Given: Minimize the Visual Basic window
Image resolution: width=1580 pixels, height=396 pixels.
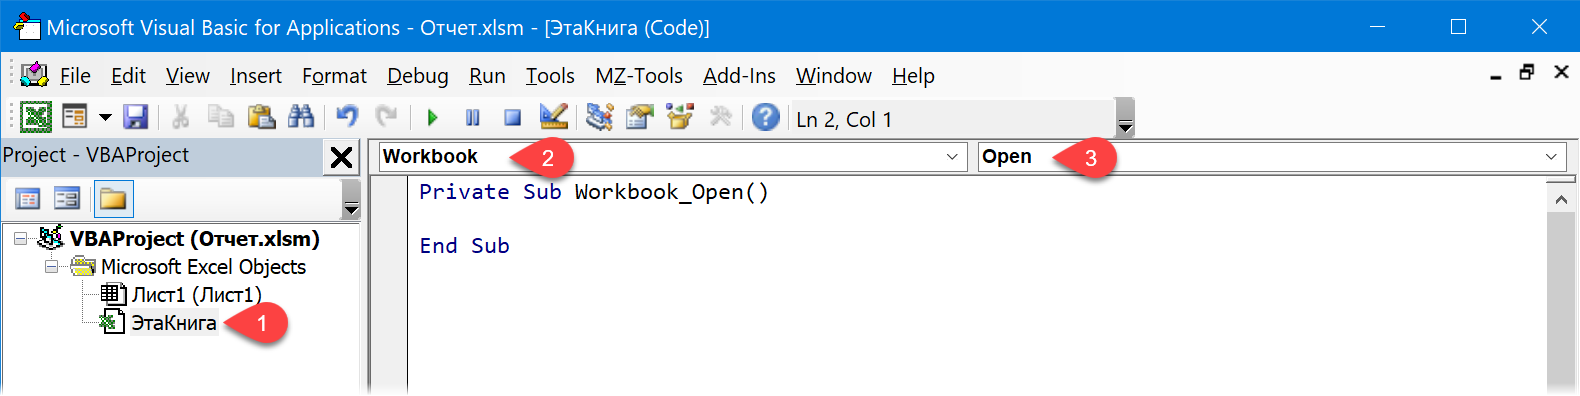Looking at the screenshot, I should point(1377,27).
